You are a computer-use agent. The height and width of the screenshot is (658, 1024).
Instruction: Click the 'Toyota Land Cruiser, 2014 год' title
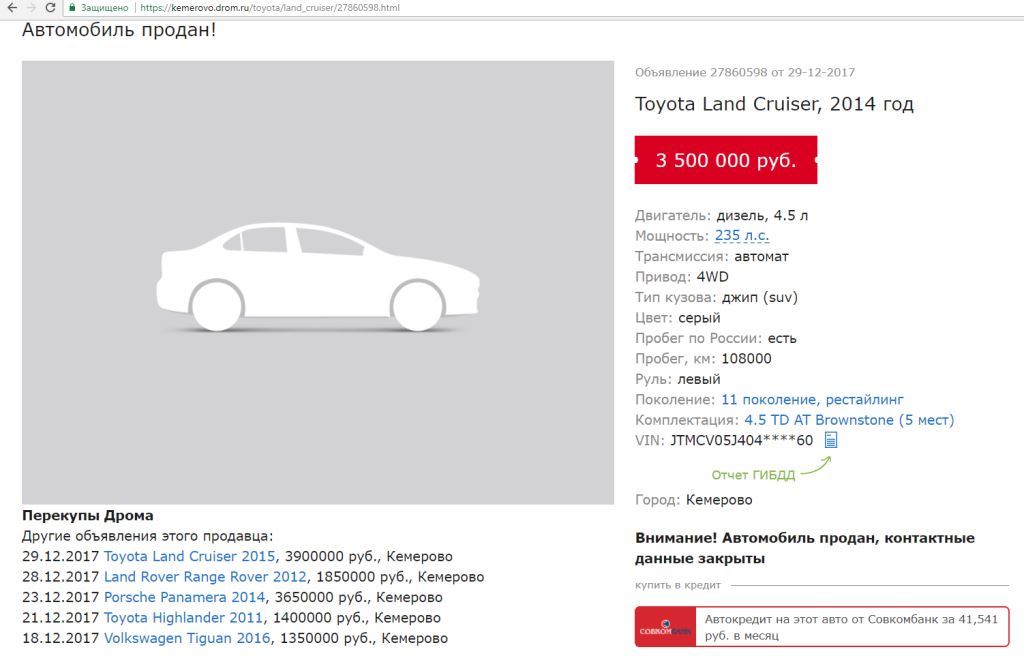coord(774,104)
